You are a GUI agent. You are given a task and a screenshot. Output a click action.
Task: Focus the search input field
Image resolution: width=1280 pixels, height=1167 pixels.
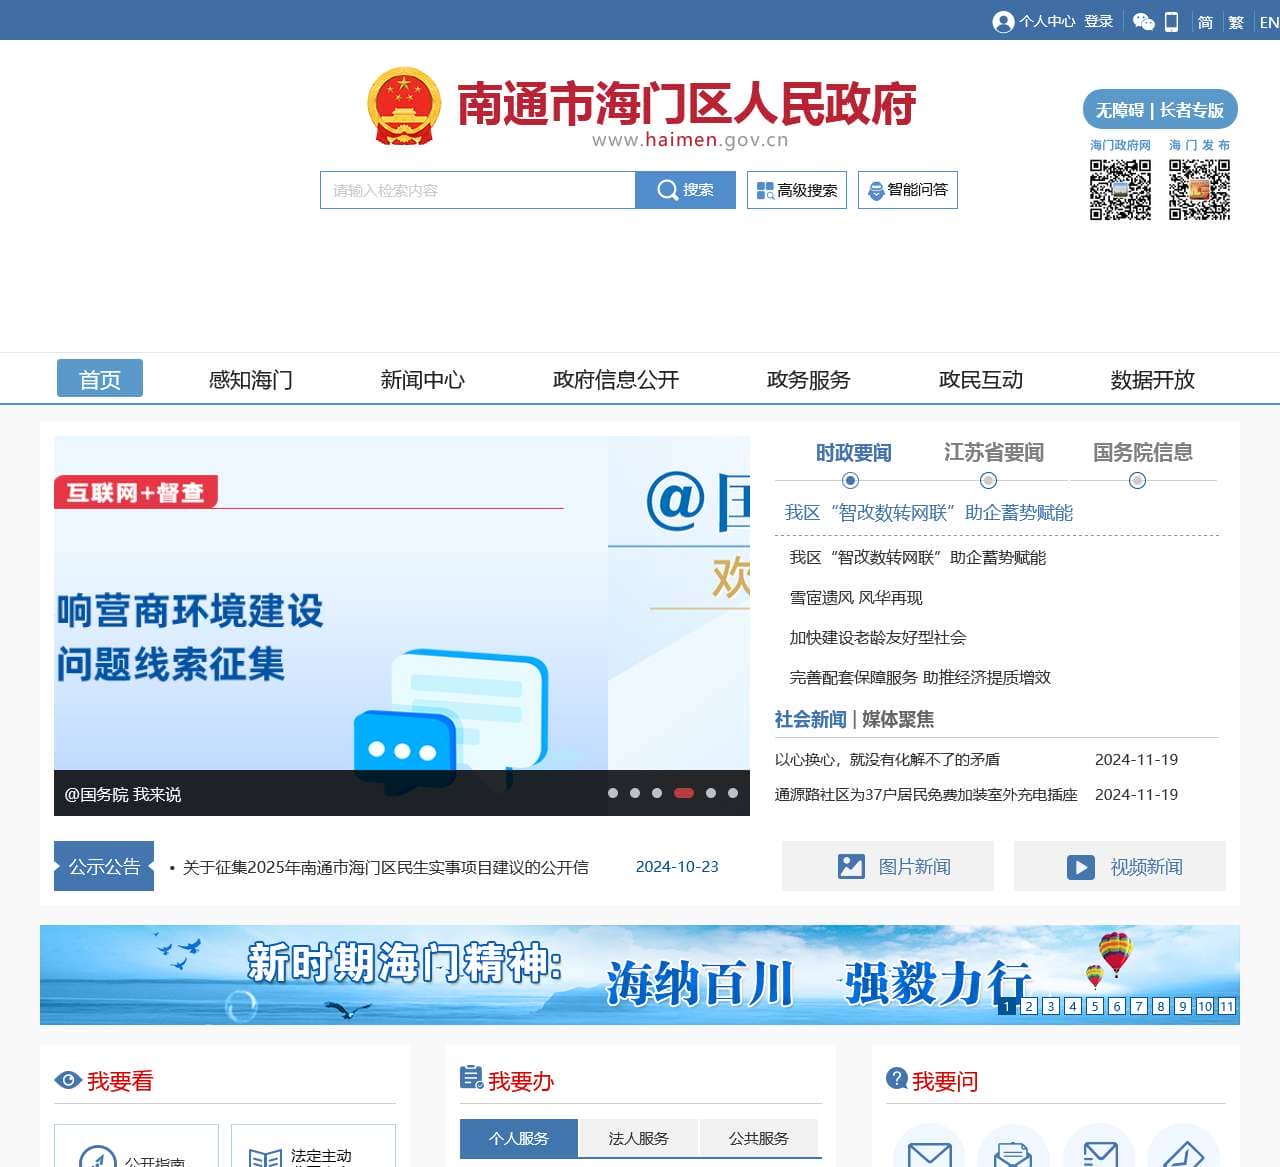(x=478, y=190)
